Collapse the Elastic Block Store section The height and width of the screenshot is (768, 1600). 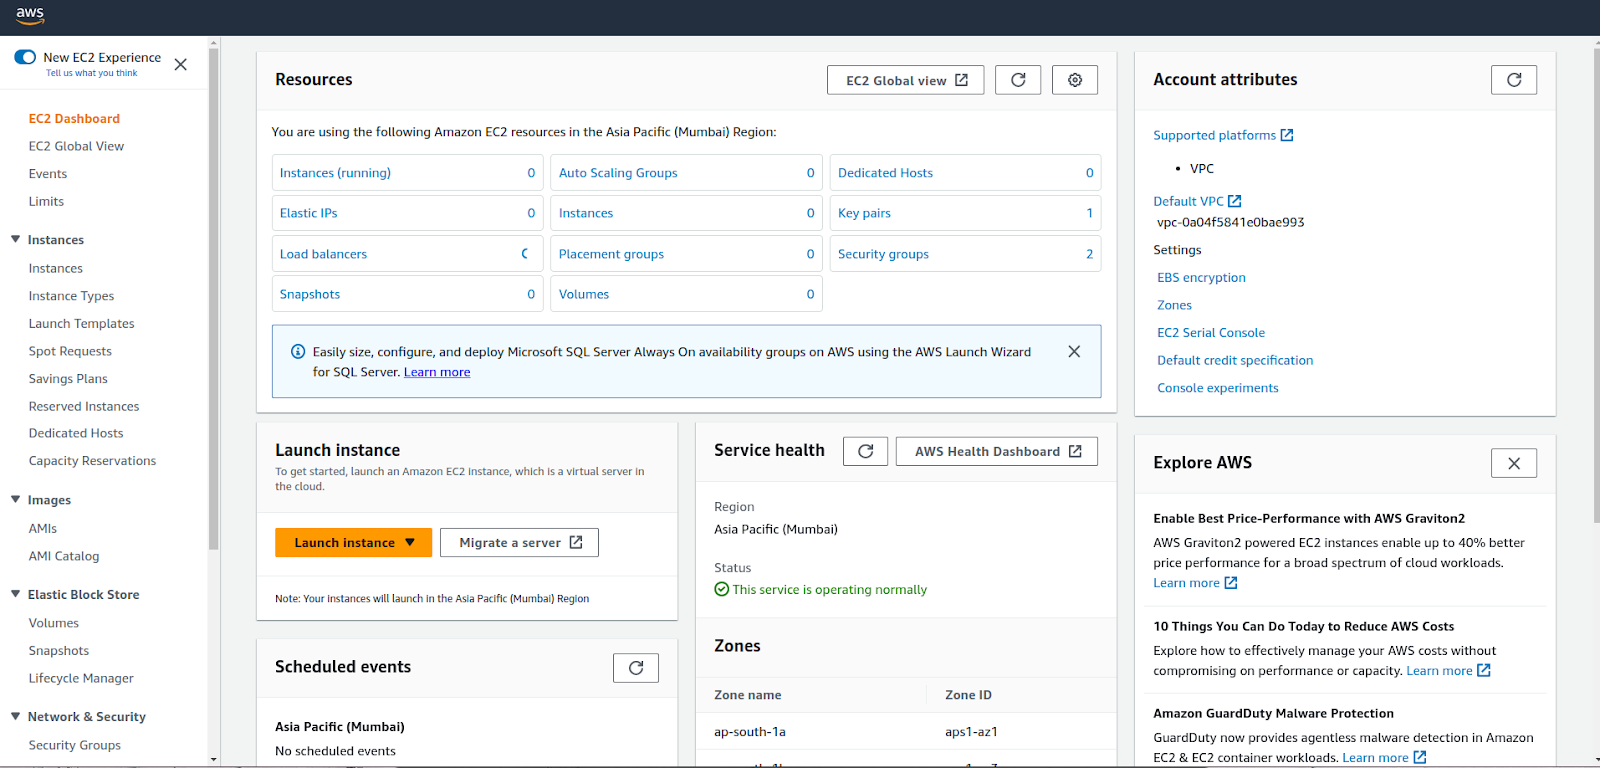(x=16, y=594)
